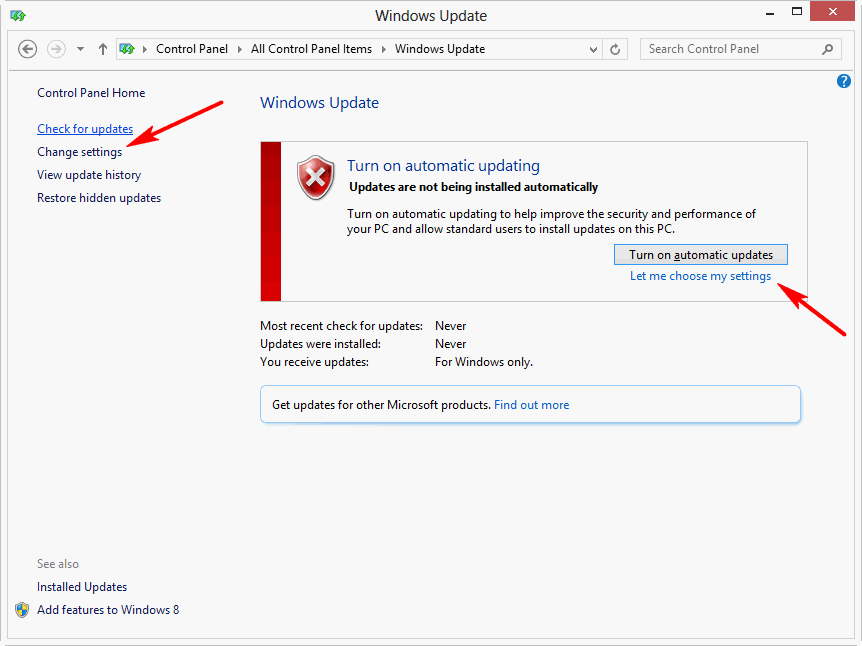This screenshot has height=646, width=862.
Task: Select the Control Panel breadcrumb
Action: click(192, 49)
